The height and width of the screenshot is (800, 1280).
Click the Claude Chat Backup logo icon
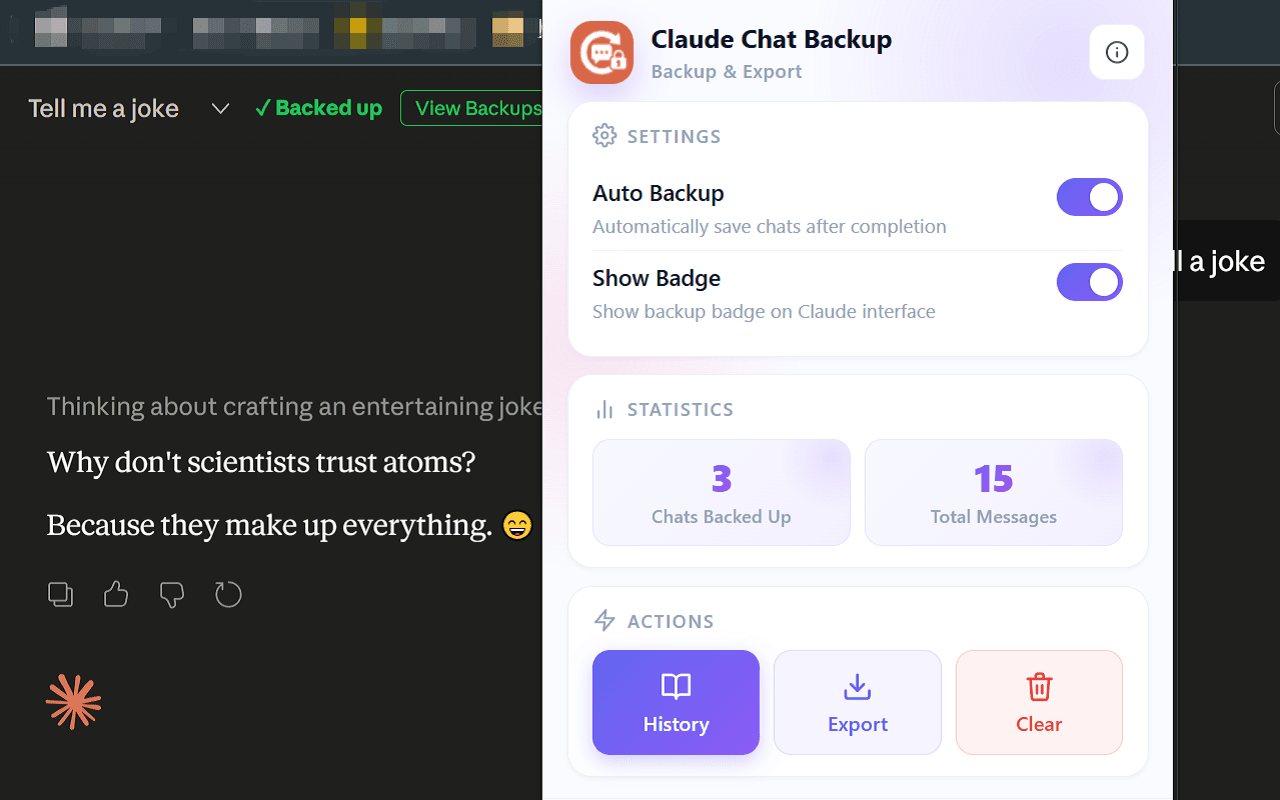click(602, 52)
